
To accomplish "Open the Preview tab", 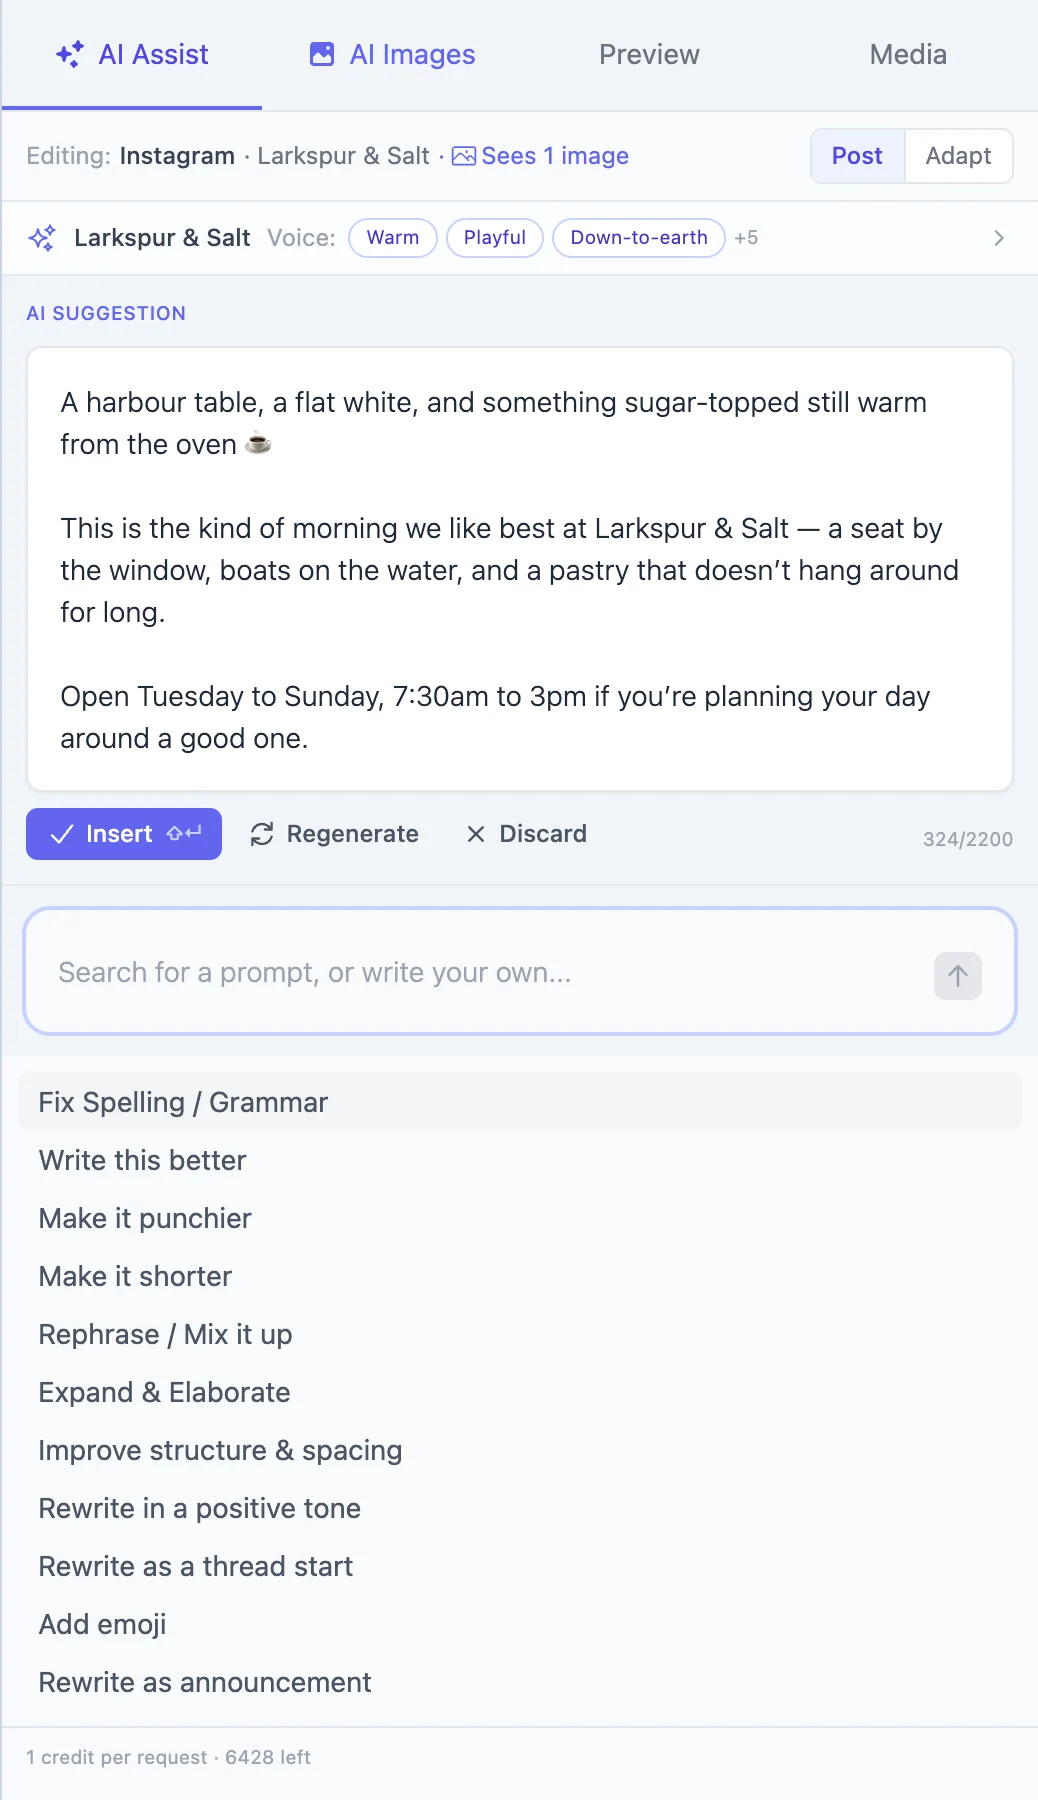I will (x=649, y=54).
